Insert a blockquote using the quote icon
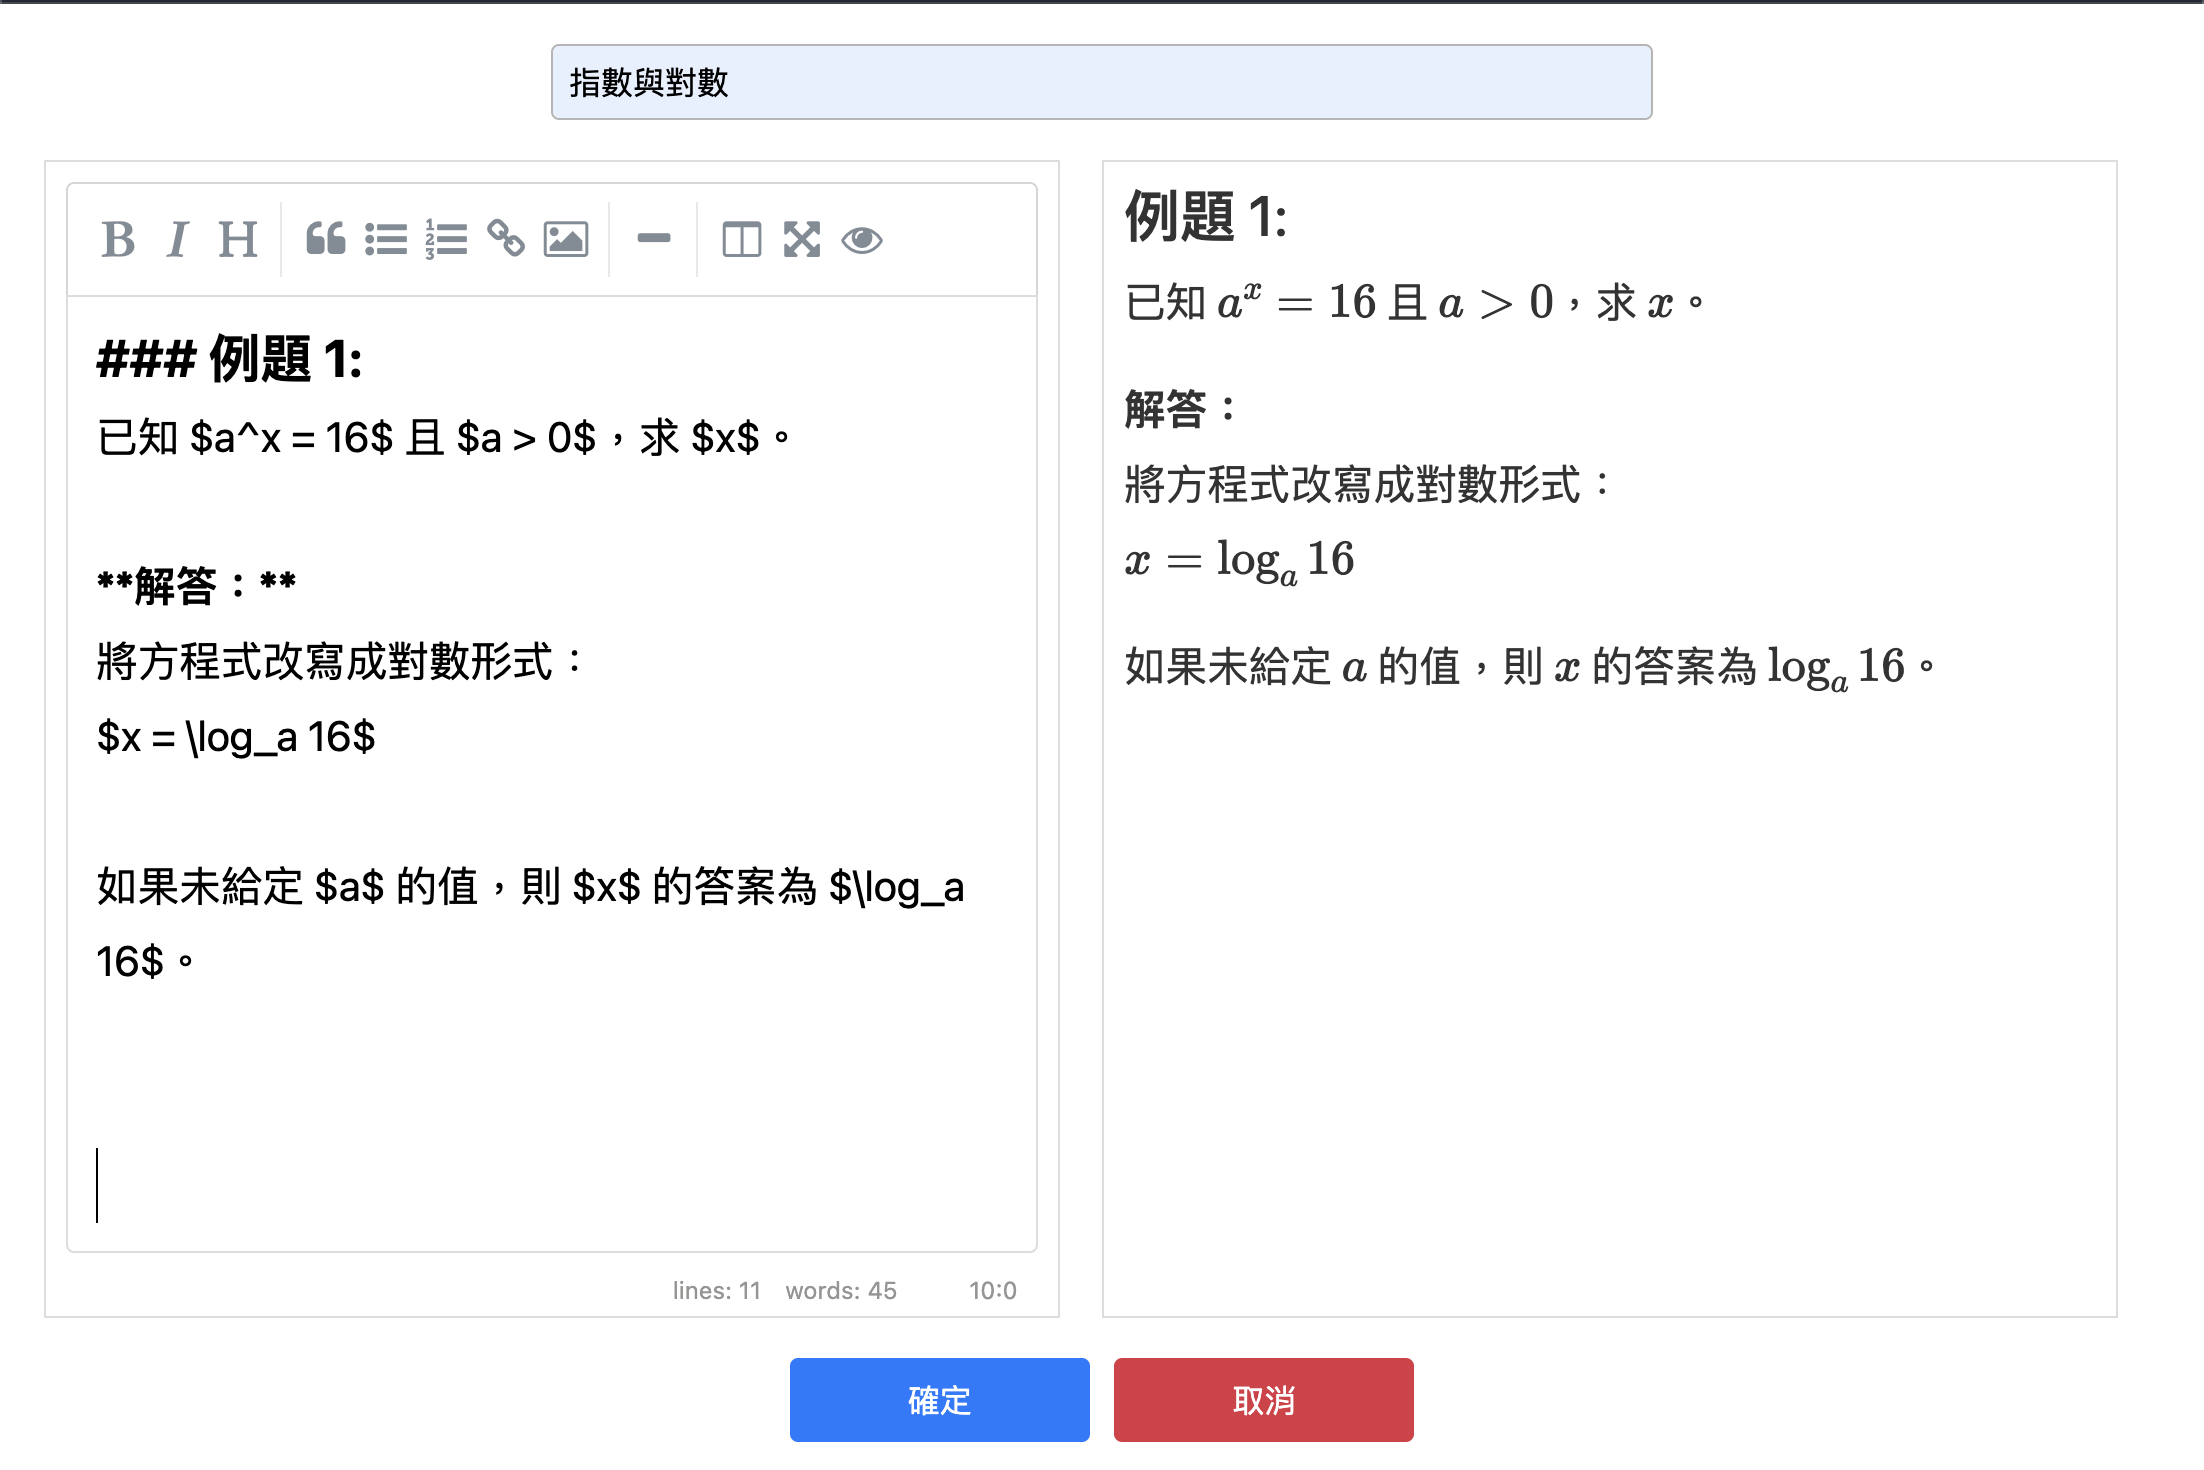The image size is (2204, 1470). coord(325,240)
